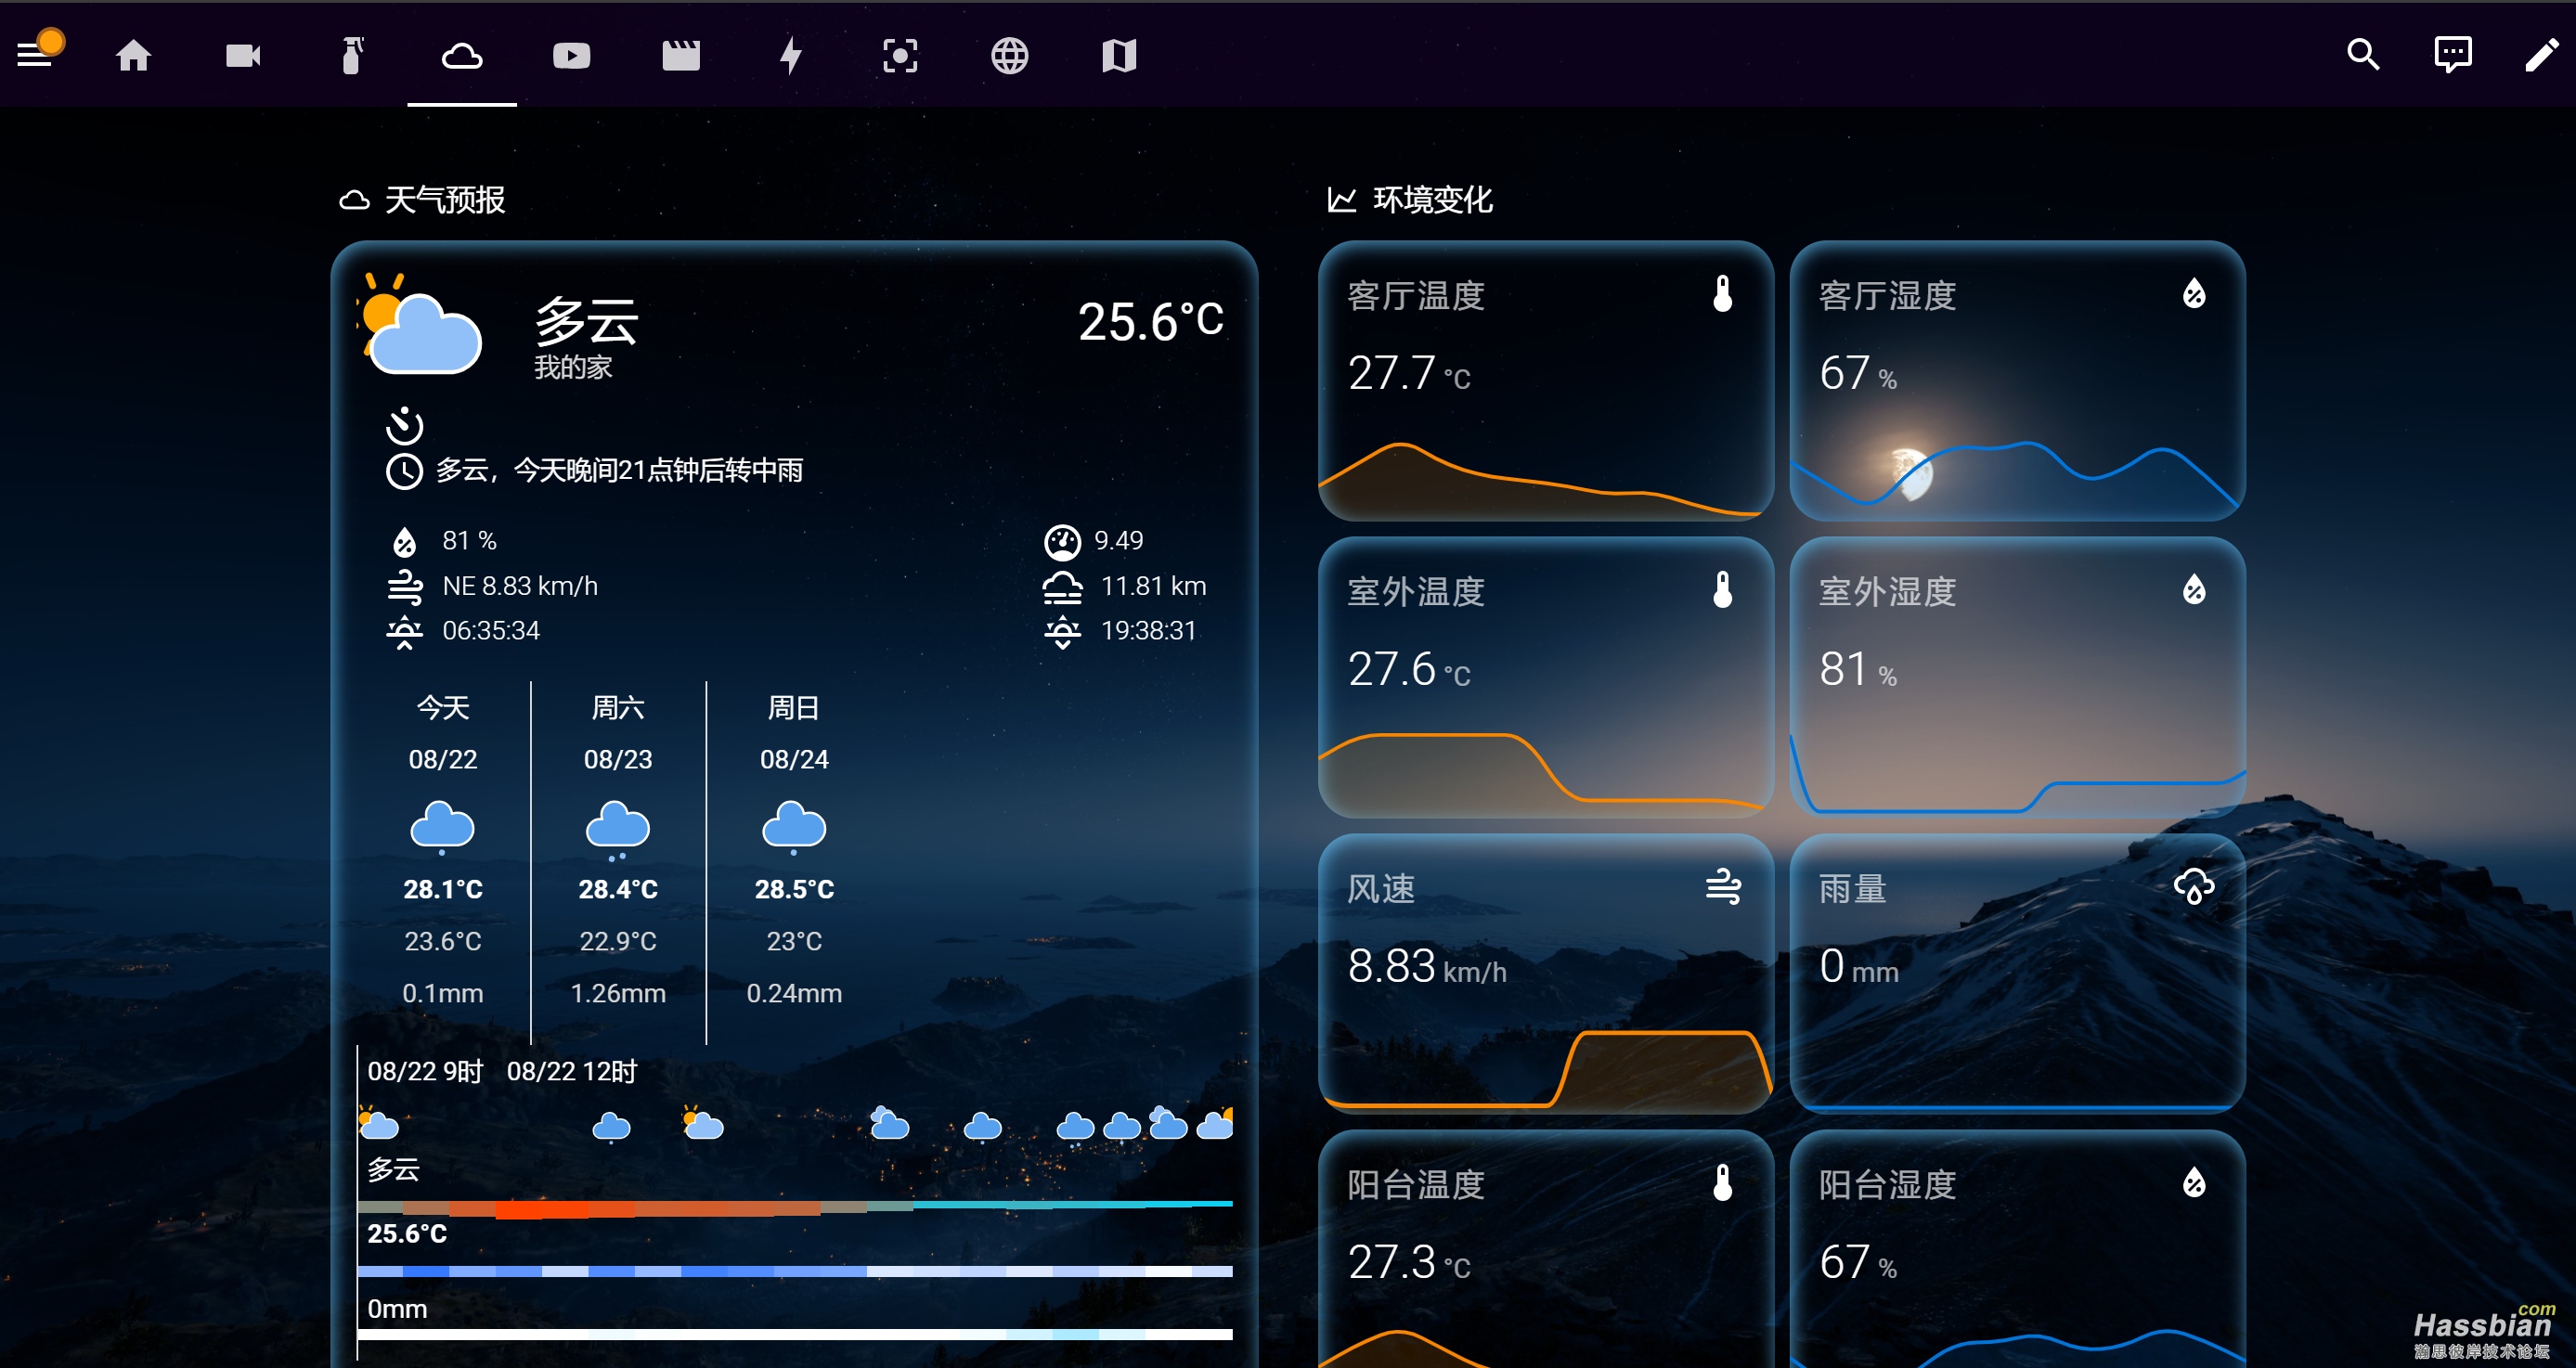Click rain cloud icon on 雨量 card
This screenshot has width=2576, height=1368.
point(2194,887)
